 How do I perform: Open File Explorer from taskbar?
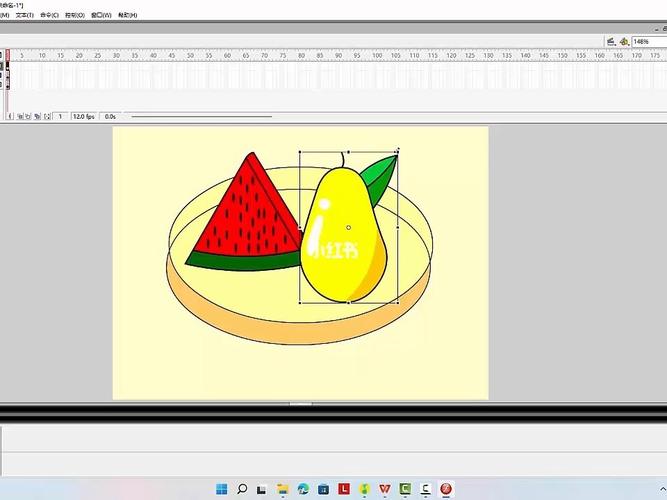282,489
